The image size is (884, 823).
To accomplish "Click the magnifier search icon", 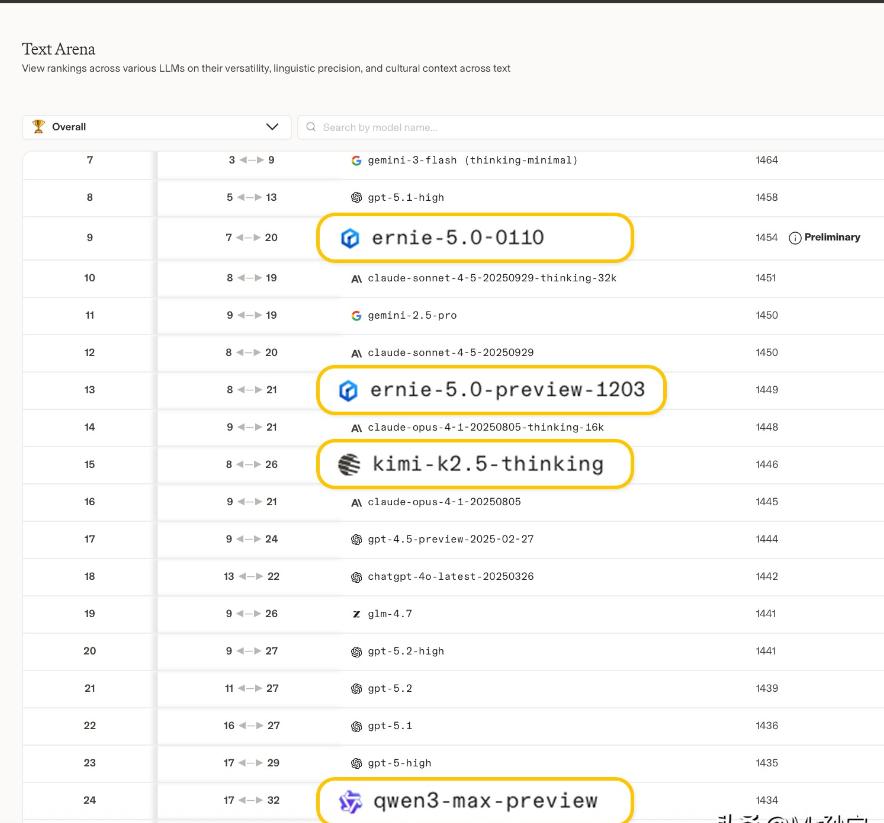I will (x=311, y=127).
